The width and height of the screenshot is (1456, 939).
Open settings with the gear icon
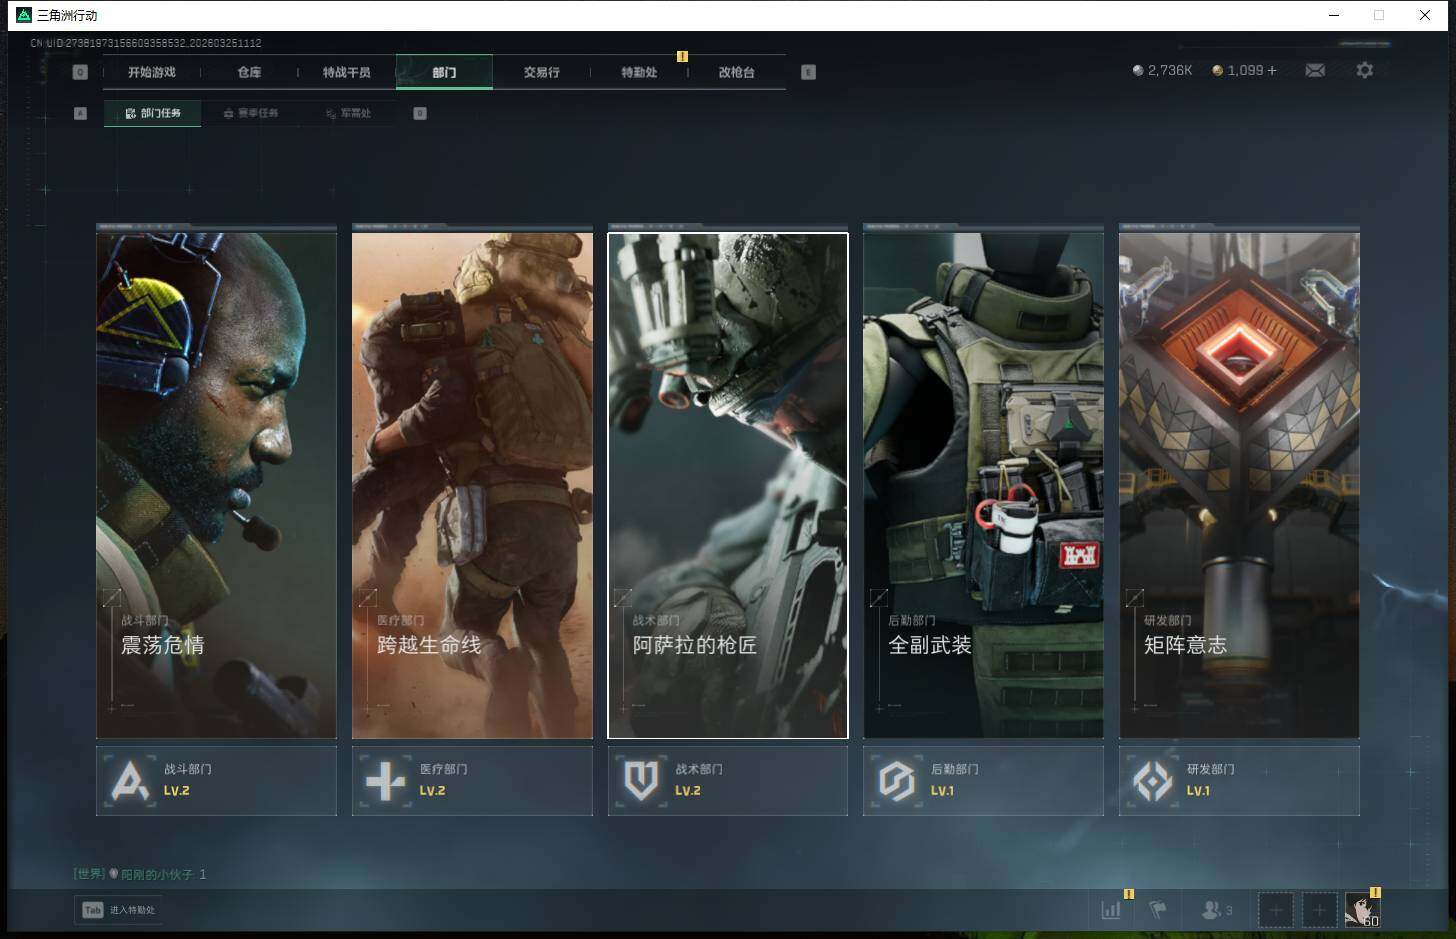(x=1364, y=70)
